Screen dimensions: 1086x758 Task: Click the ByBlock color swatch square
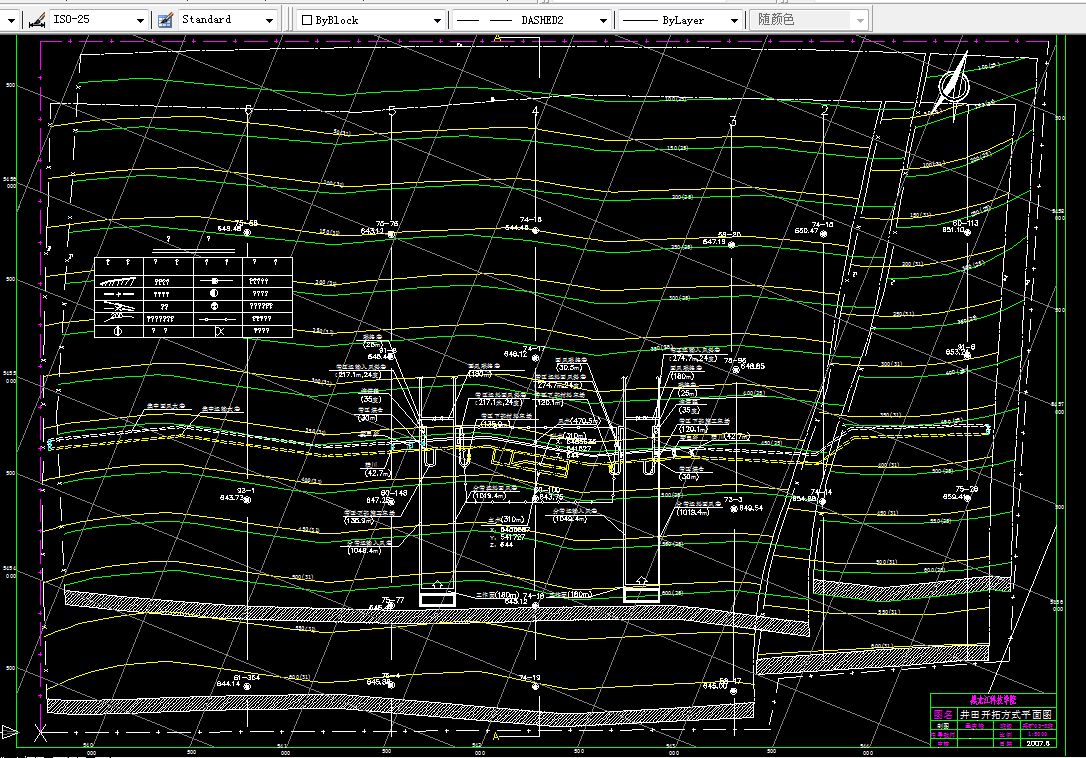coord(307,20)
